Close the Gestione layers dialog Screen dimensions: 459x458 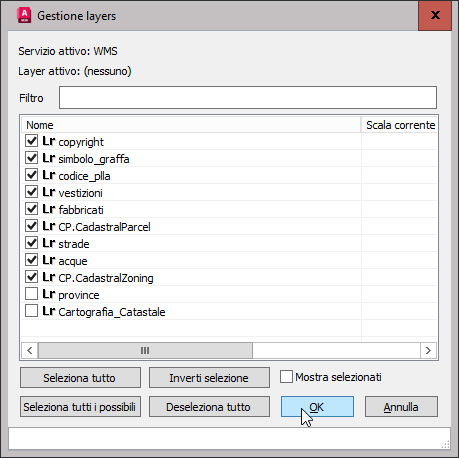click(435, 15)
